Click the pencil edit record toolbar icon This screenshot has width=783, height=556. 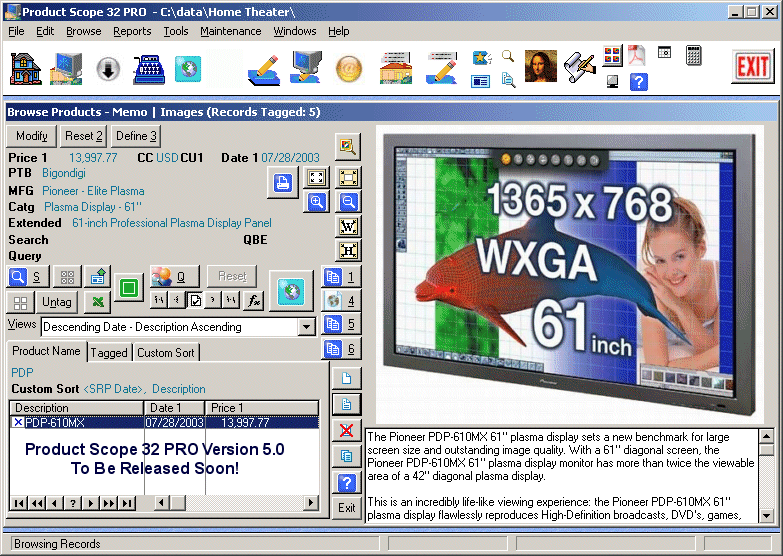(264, 68)
